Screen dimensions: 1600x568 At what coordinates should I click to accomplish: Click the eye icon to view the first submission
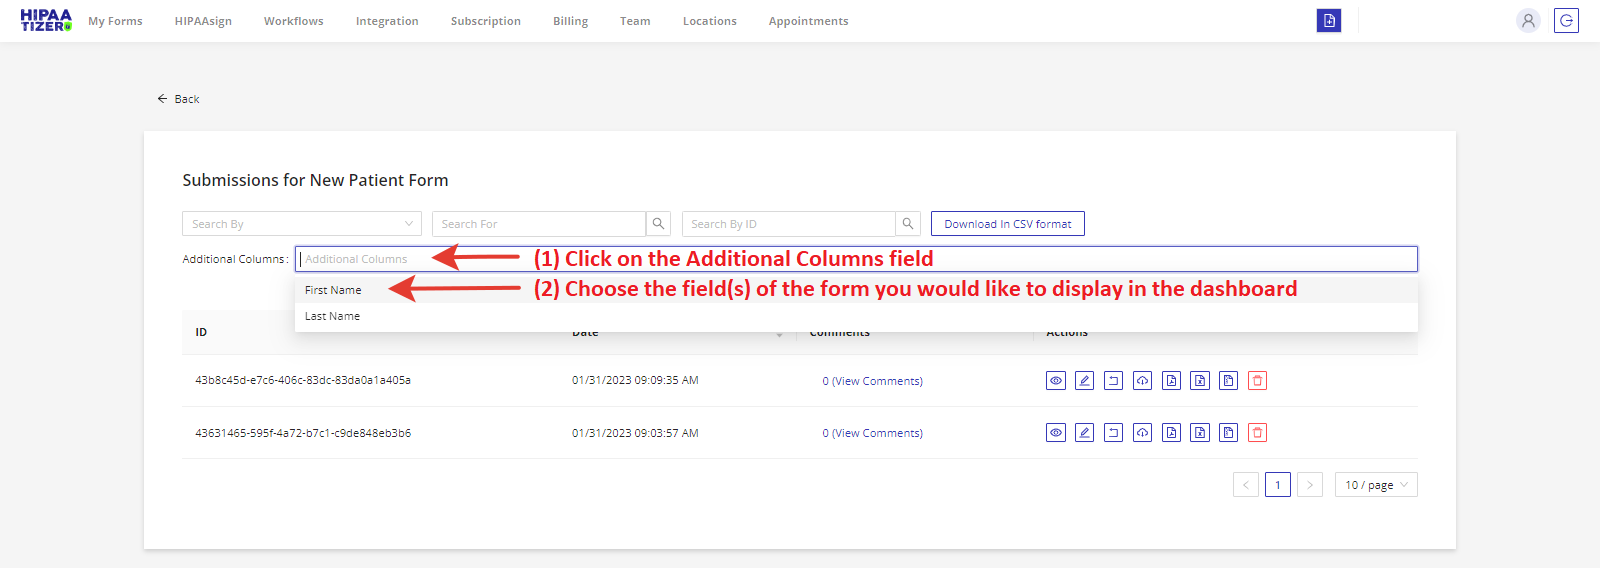click(x=1055, y=381)
